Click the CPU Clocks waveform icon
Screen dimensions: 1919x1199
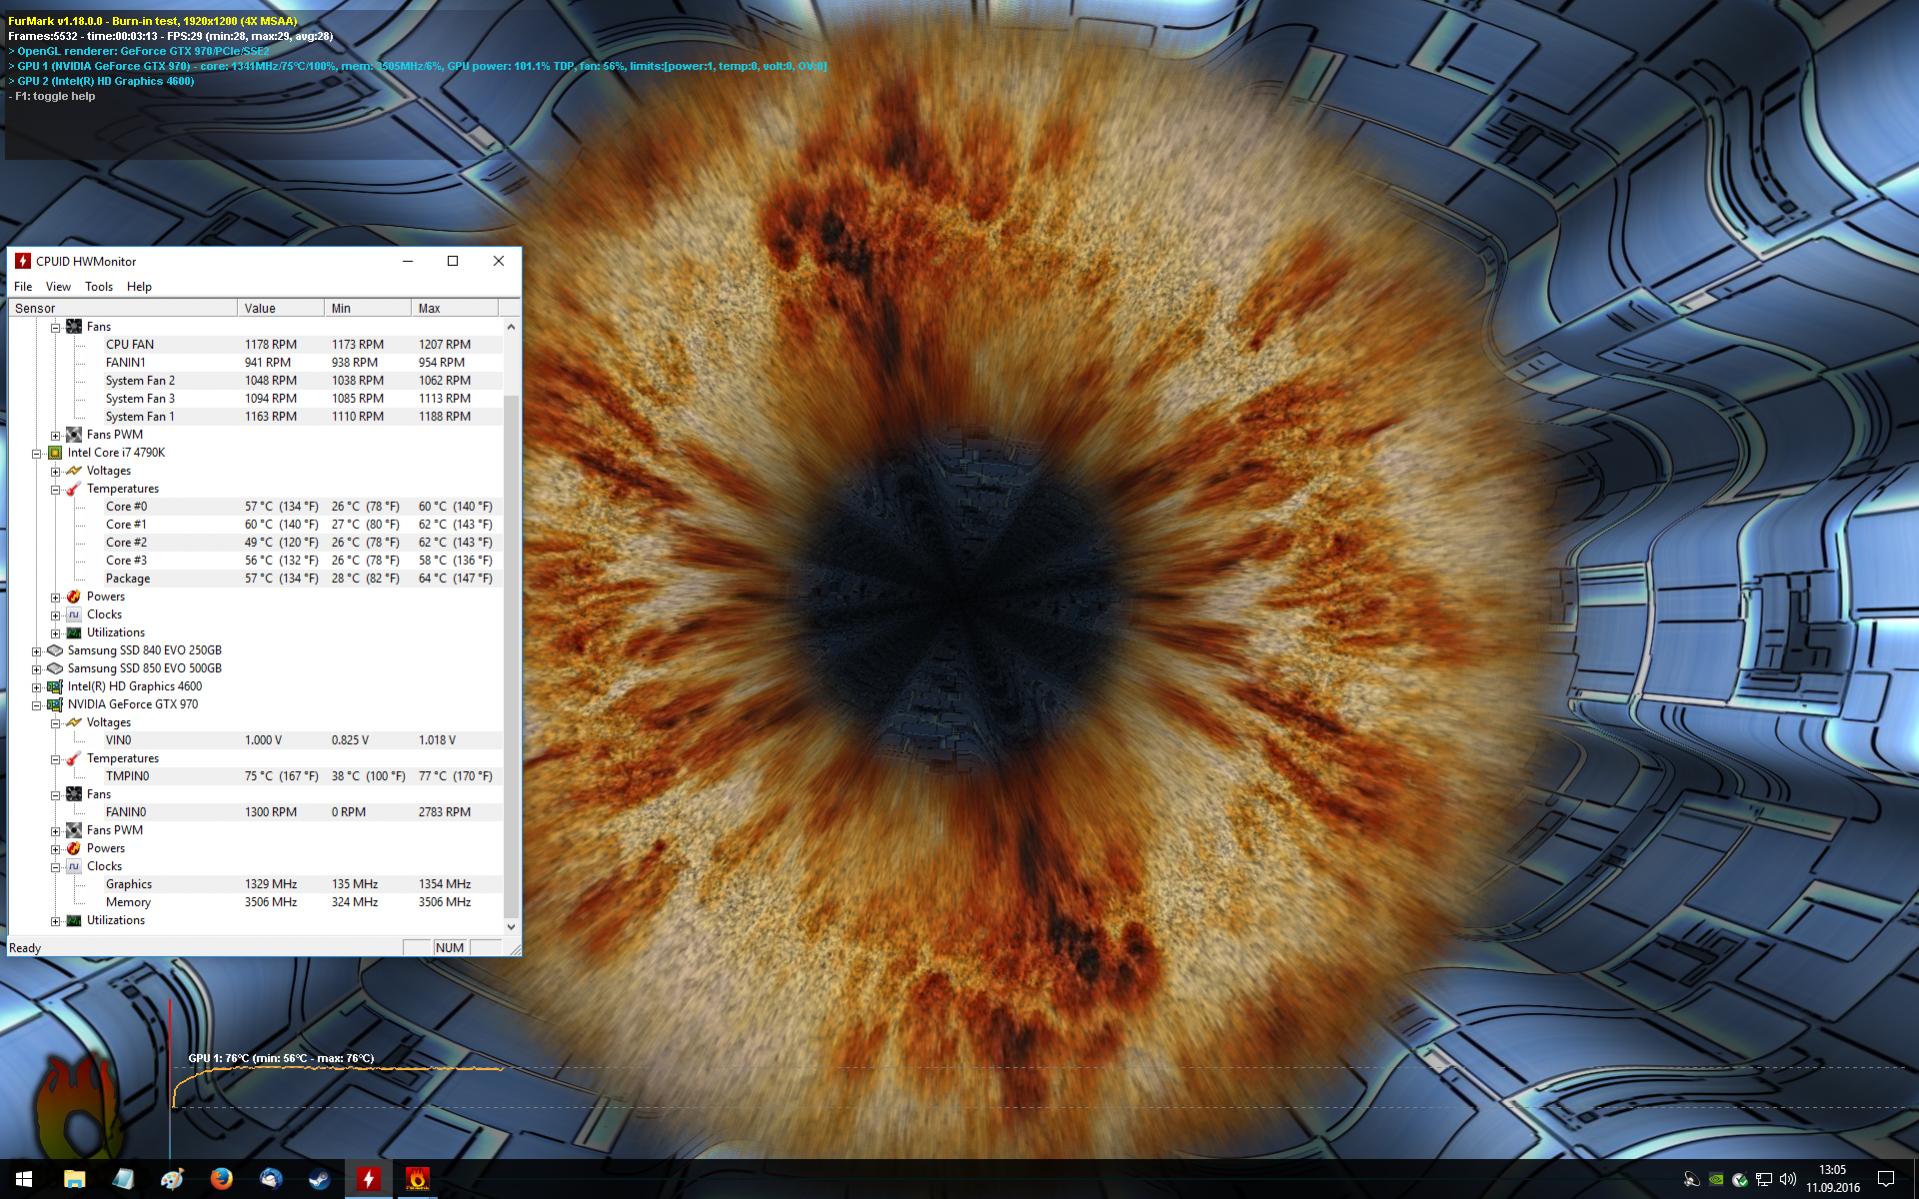(x=73, y=615)
